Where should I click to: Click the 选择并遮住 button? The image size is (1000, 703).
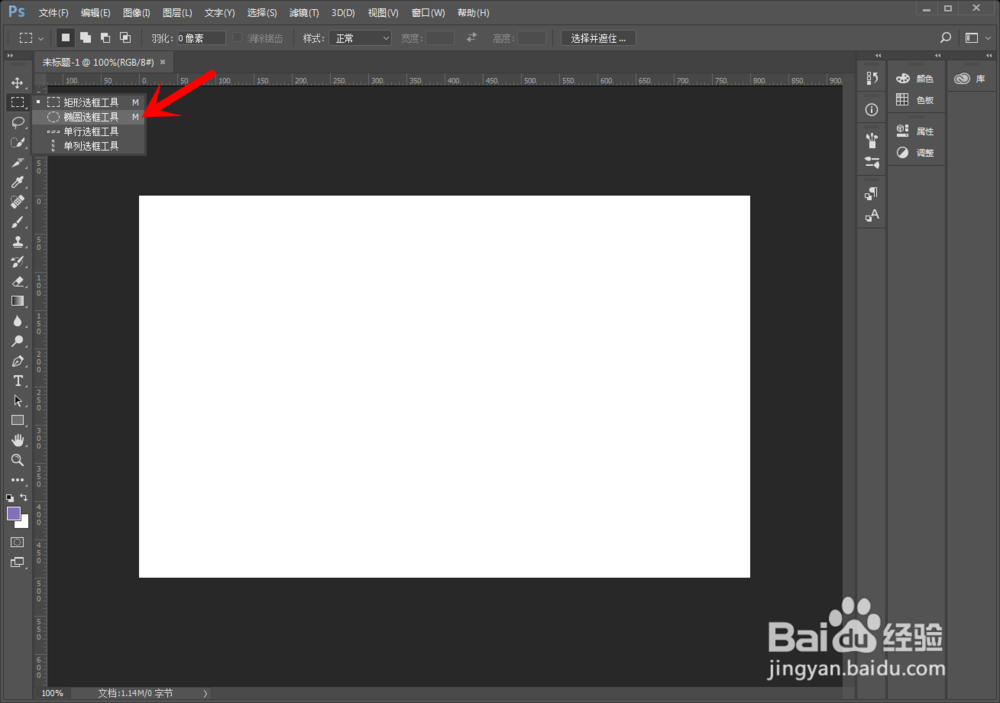point(598,38)
